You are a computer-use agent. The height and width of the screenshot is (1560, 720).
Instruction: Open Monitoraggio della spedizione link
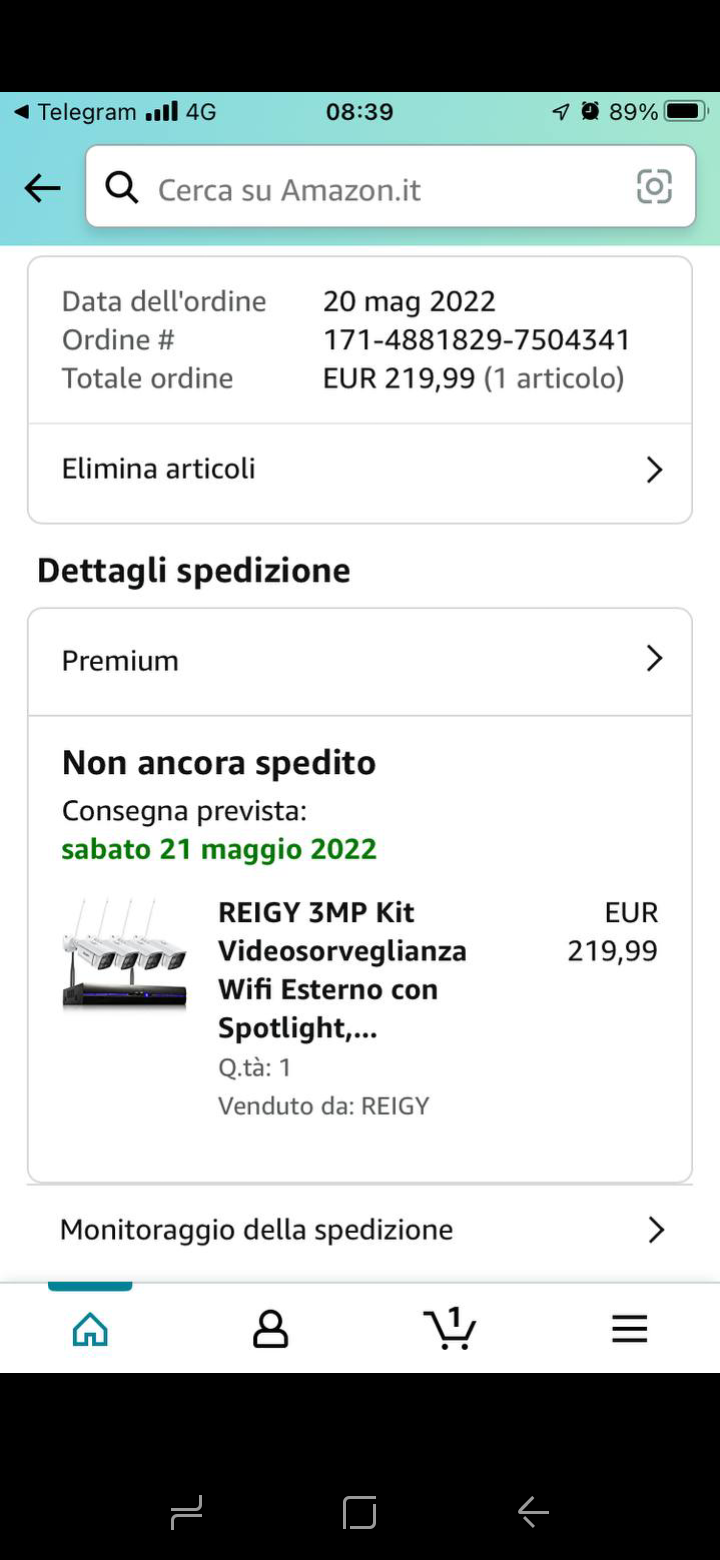click(x=257, y=1230)
